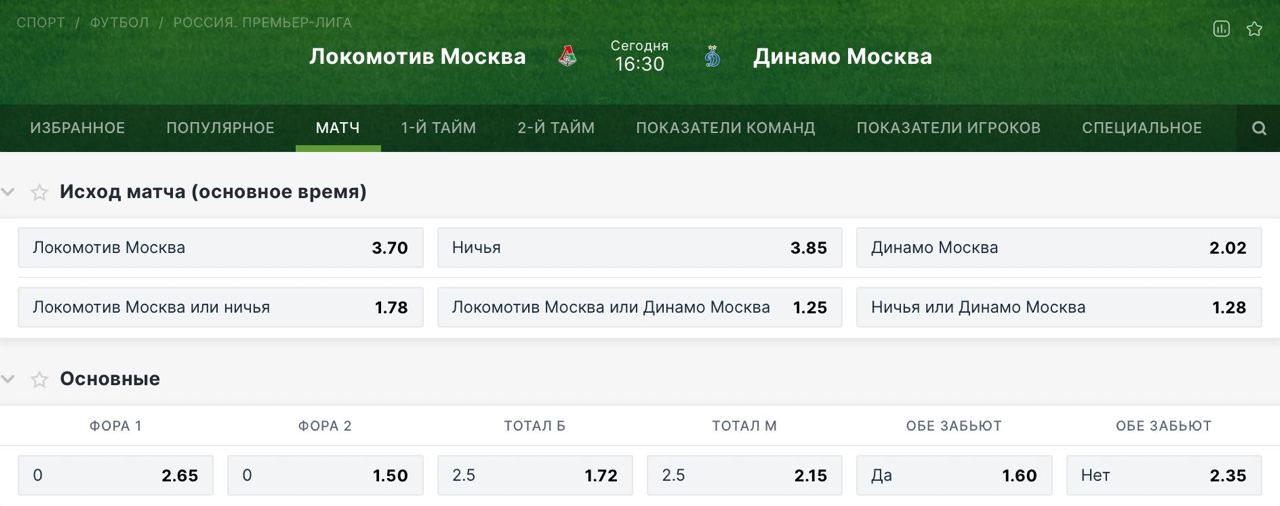Image resolution: width=1280 pixels, height=506 pixels.
Task: Click the search magnifier icon
Action: (1259, 128)
